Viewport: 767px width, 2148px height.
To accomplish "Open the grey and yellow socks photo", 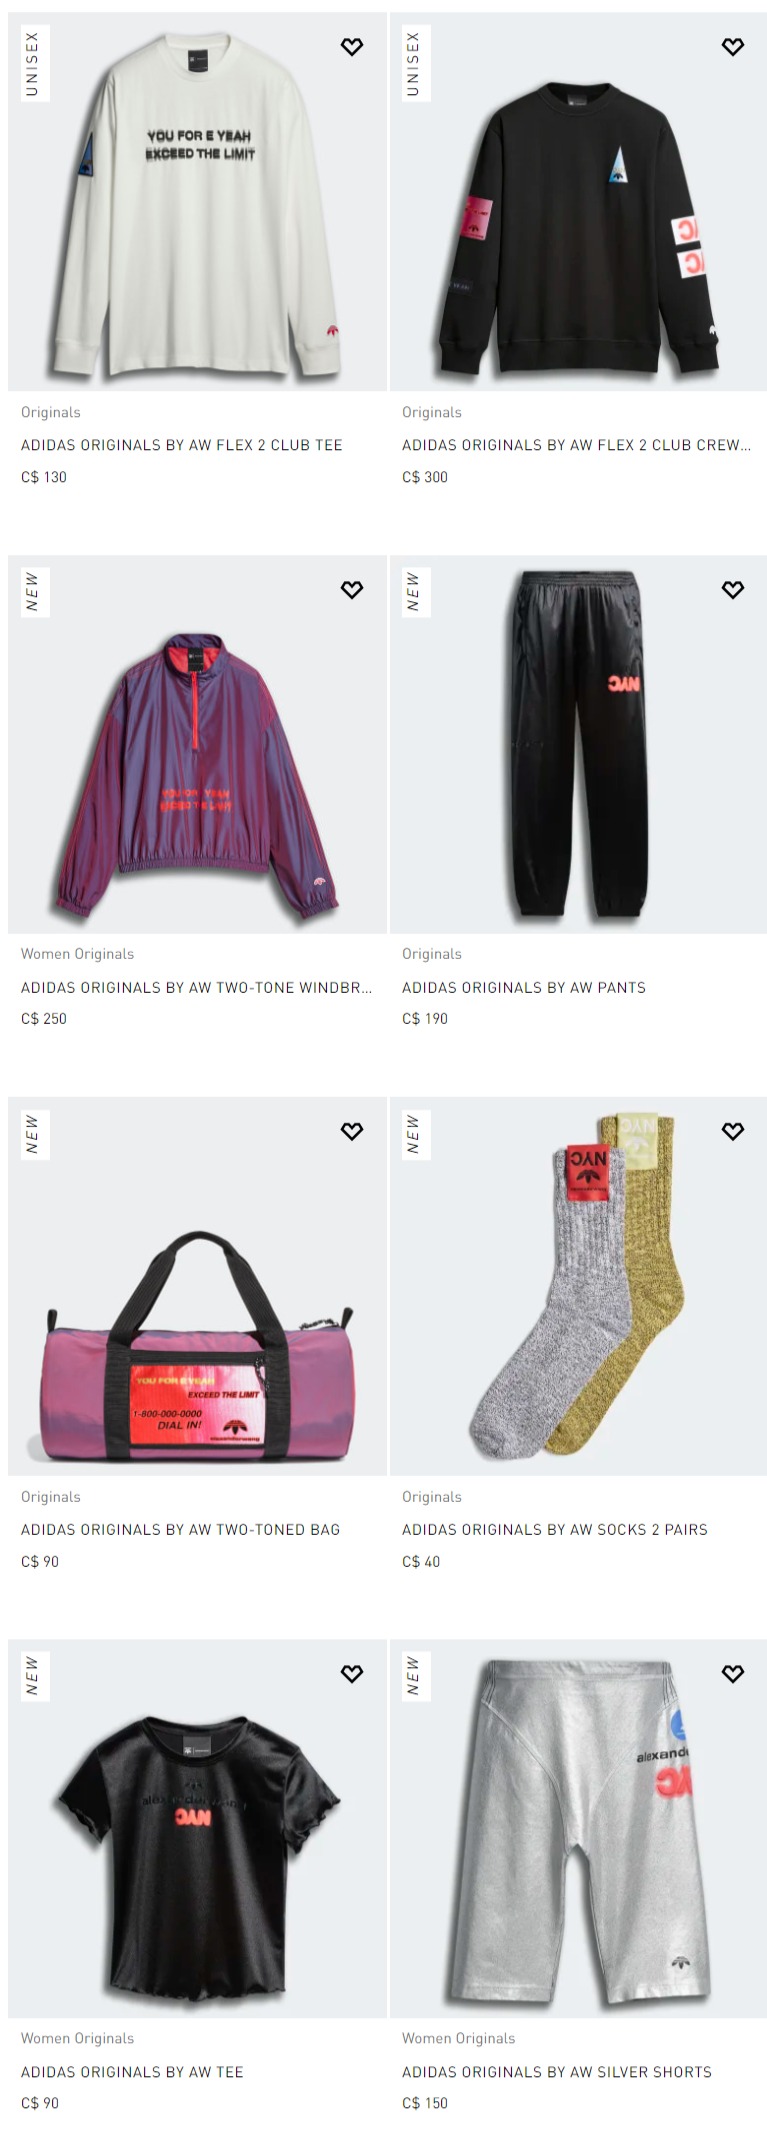I will coord(578,1287).
